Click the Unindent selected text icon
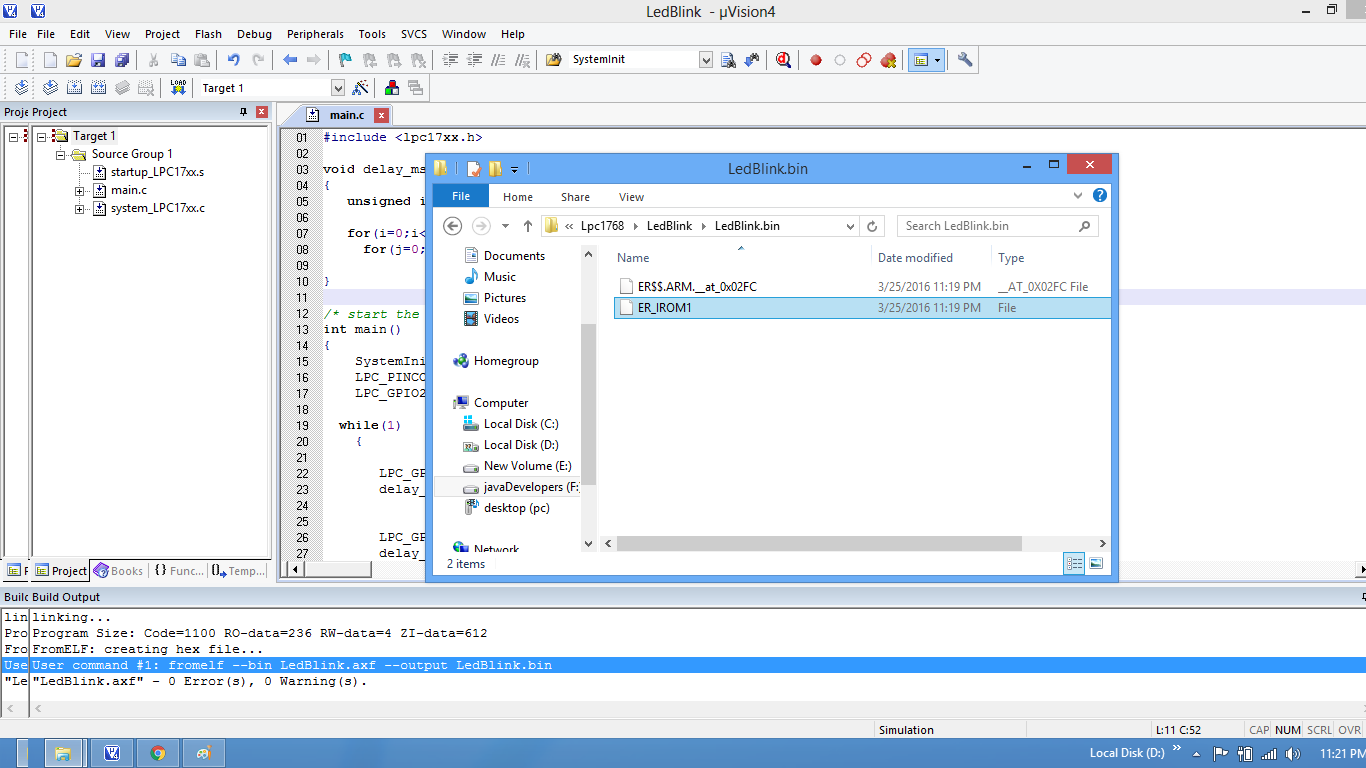The width and height of the screenshot is (1366, 768). pyautogui.click(x=474, y=60)
